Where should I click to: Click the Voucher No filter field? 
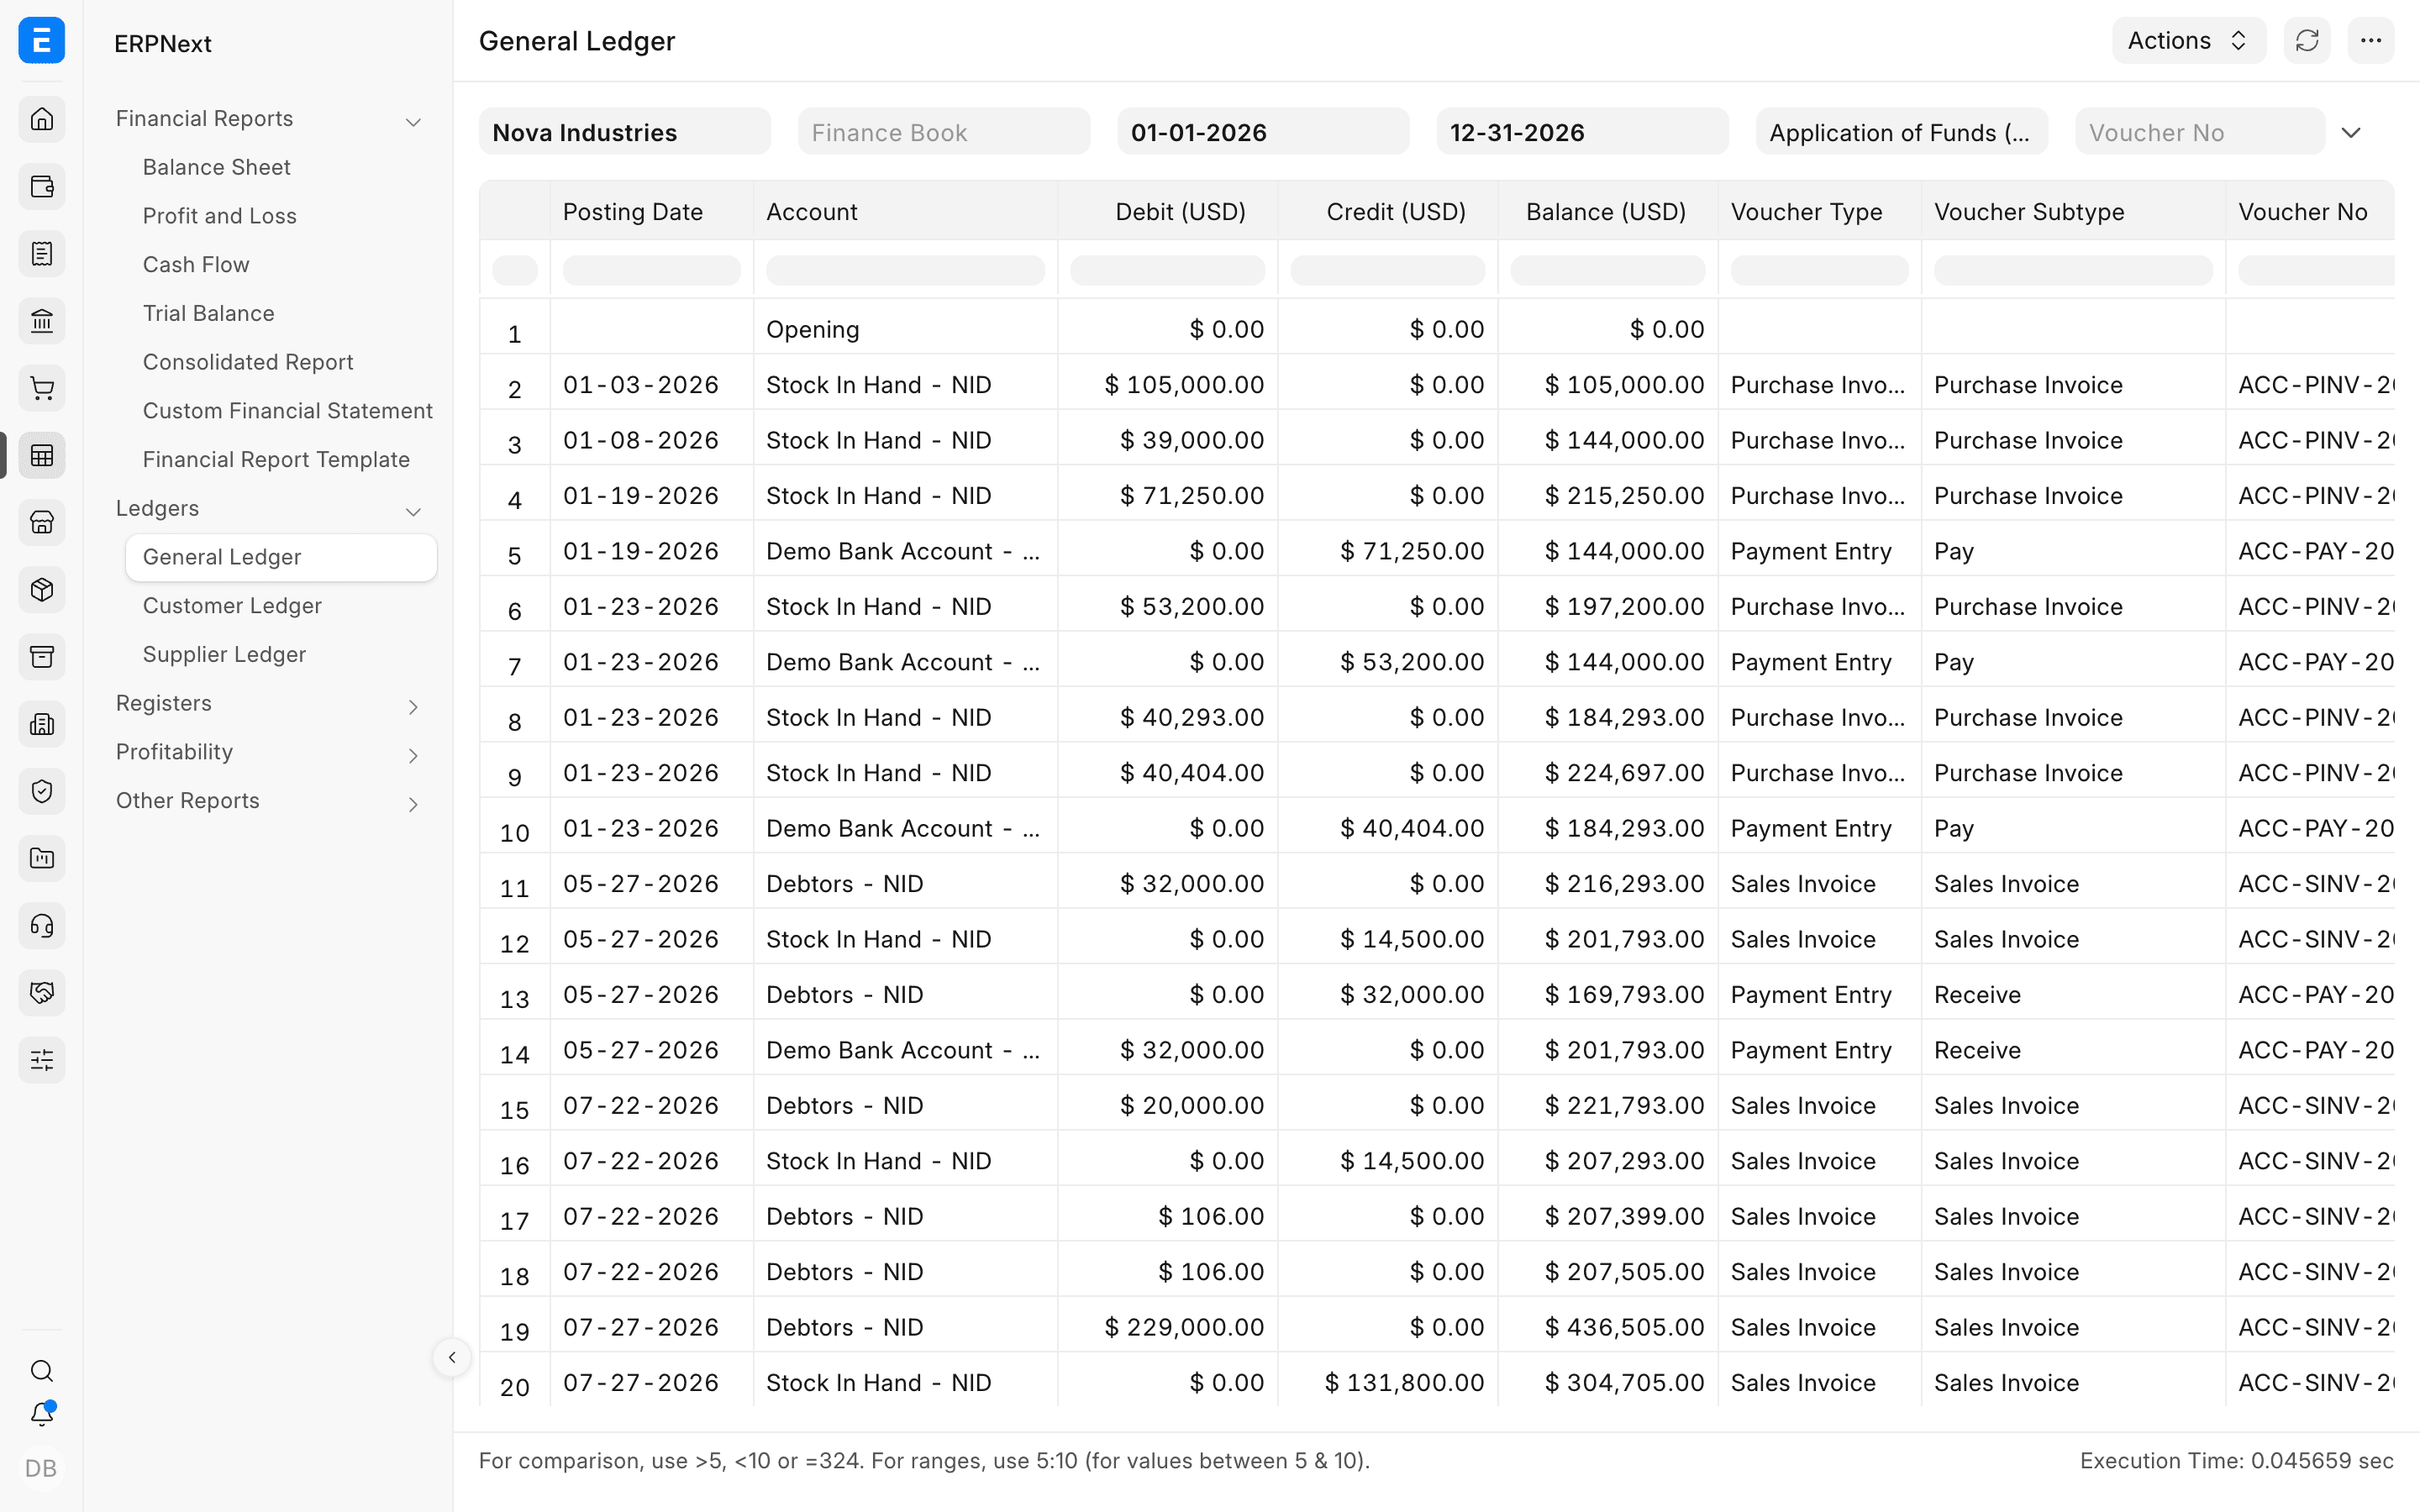(x=2200, y=132)
